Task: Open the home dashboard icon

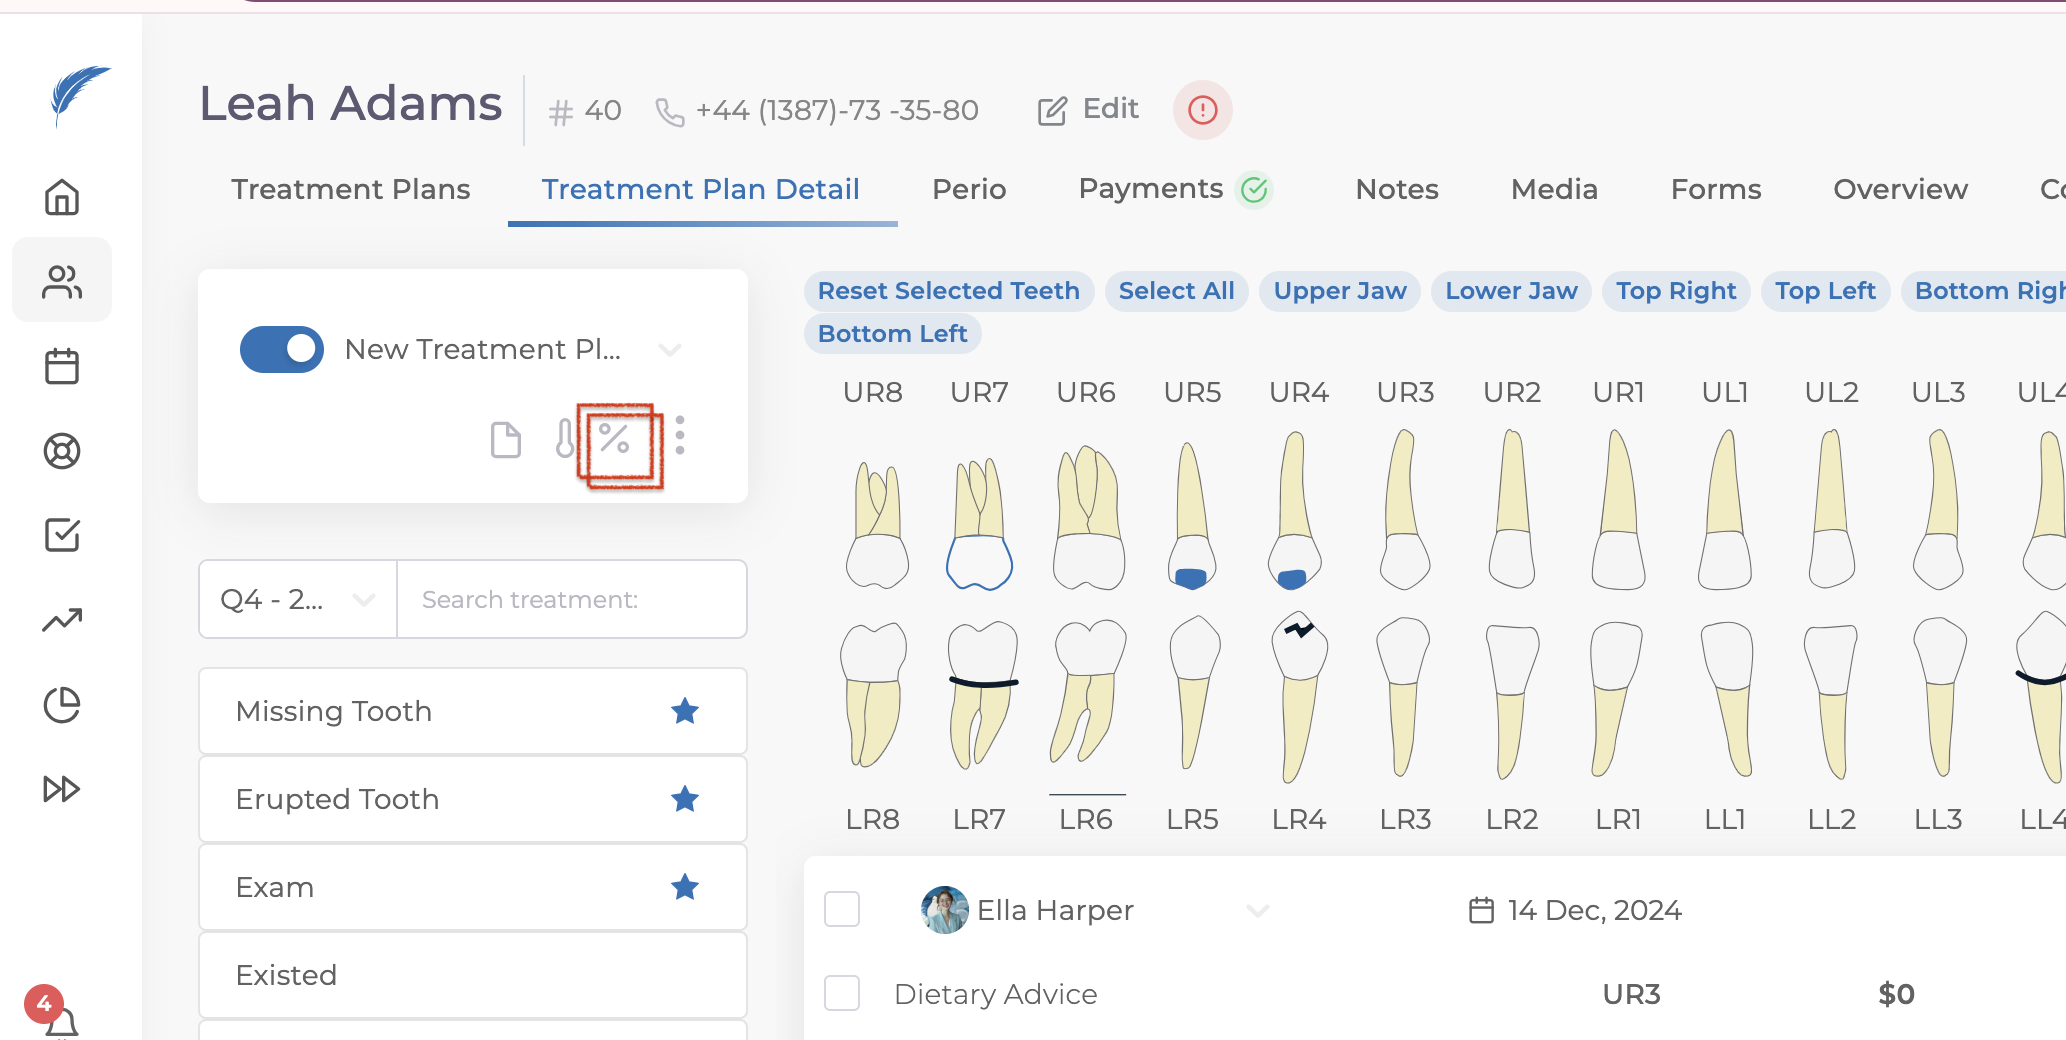Action: pos(62,197)
